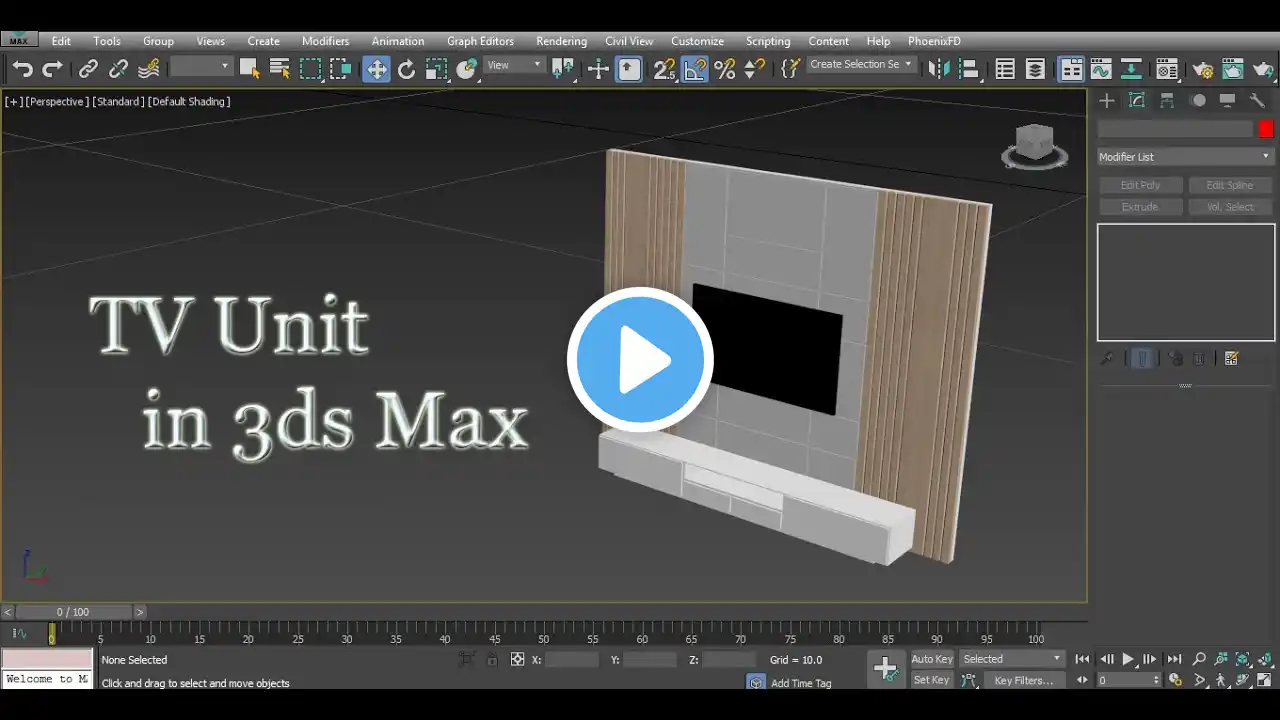Open the Default Shading viewport menu

(189, 101)
